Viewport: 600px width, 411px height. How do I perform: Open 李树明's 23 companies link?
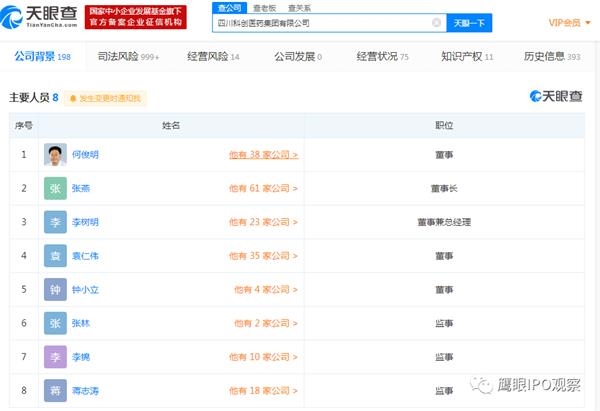(263, 222)
